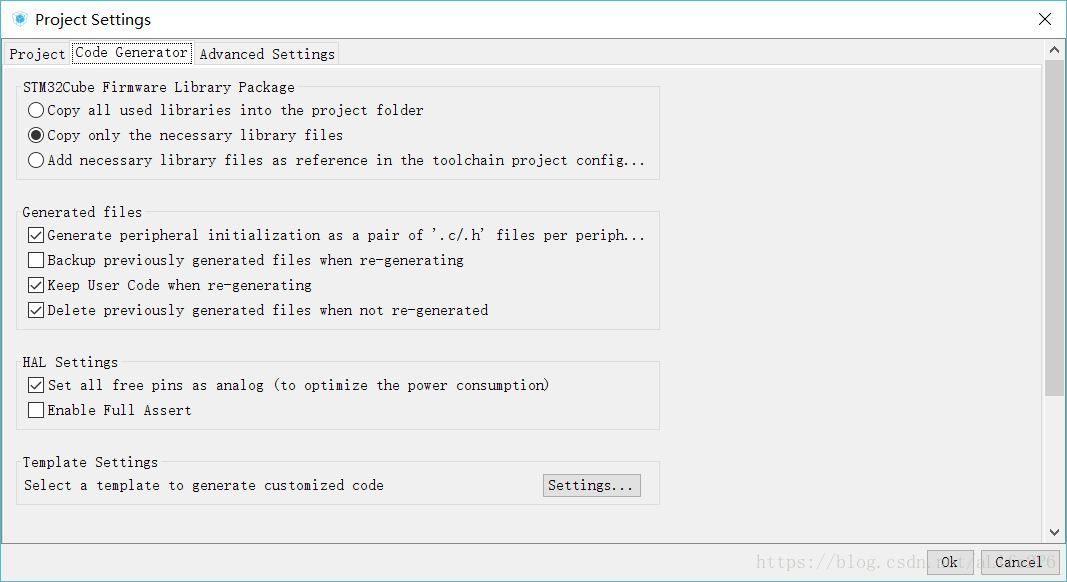Switch to the Project tab

coord(37,54)
